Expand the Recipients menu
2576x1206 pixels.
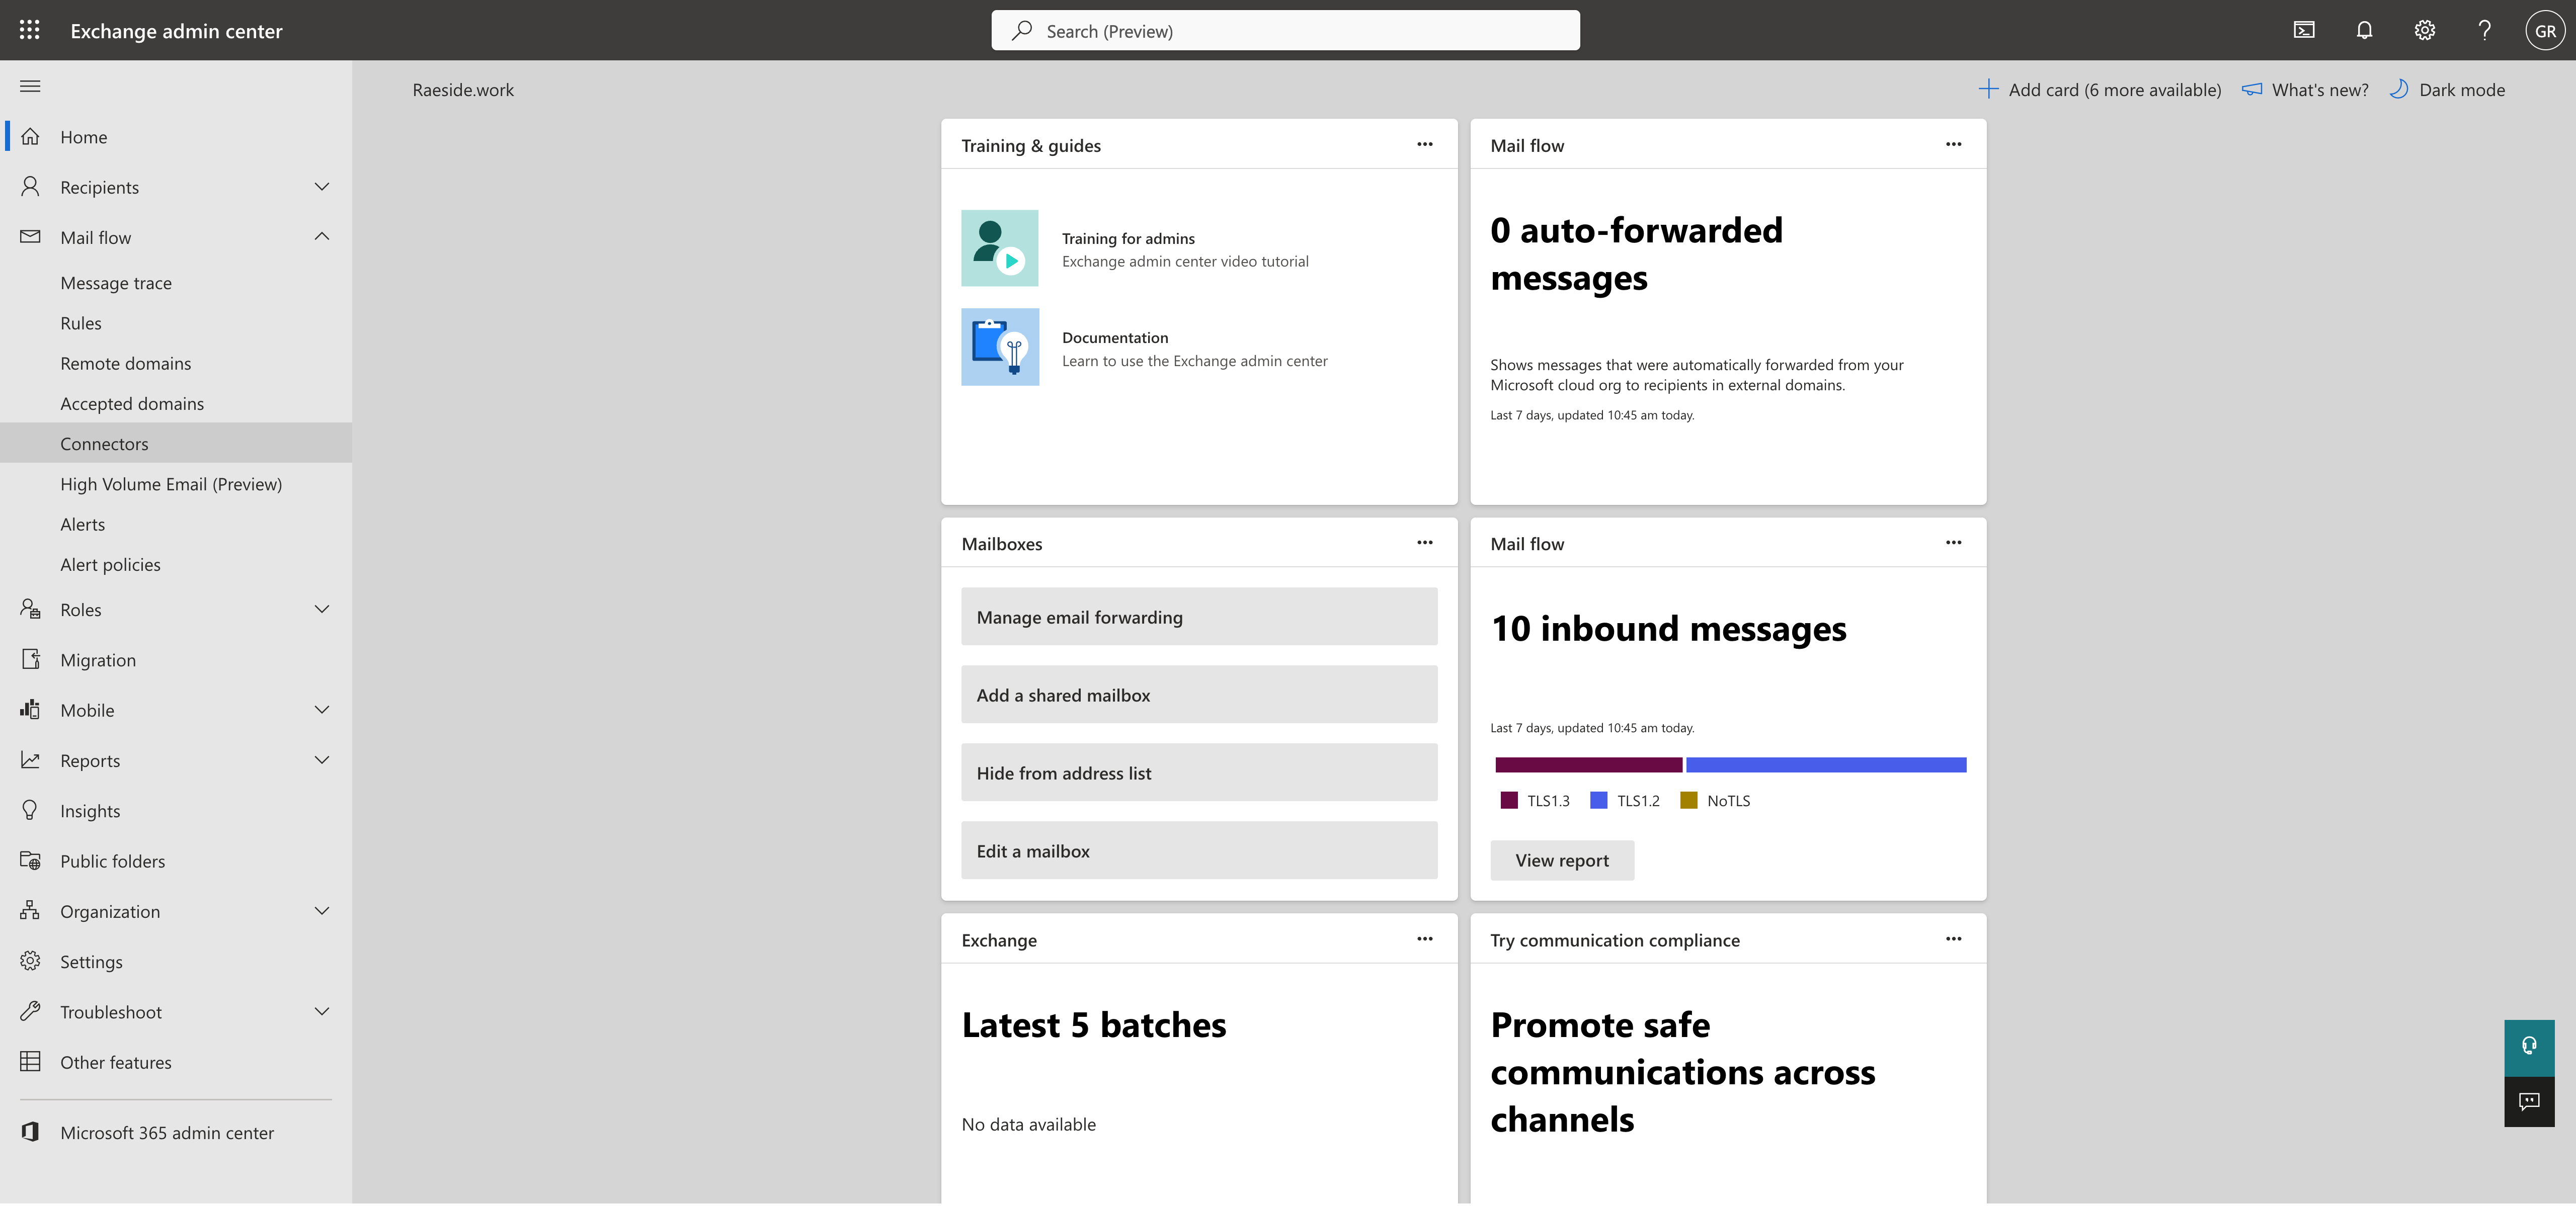click(x=321, y=187)
